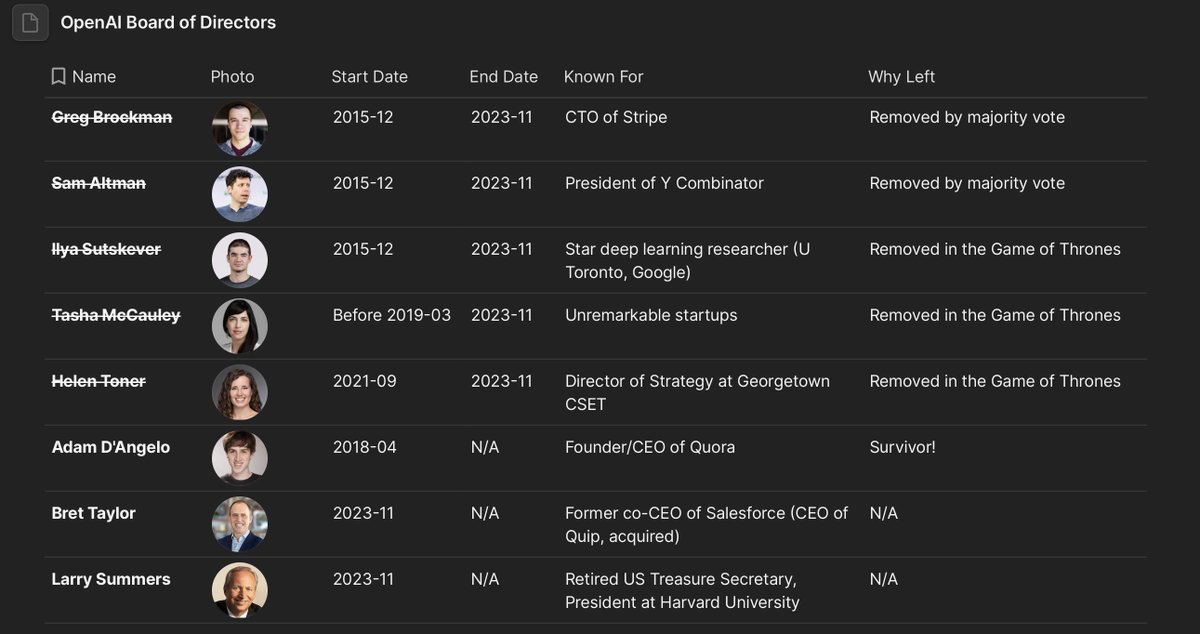This screenshot has width=1200, height=634.
Task: Open the Start Date column header menu
Action: click(x=369, y=77)
